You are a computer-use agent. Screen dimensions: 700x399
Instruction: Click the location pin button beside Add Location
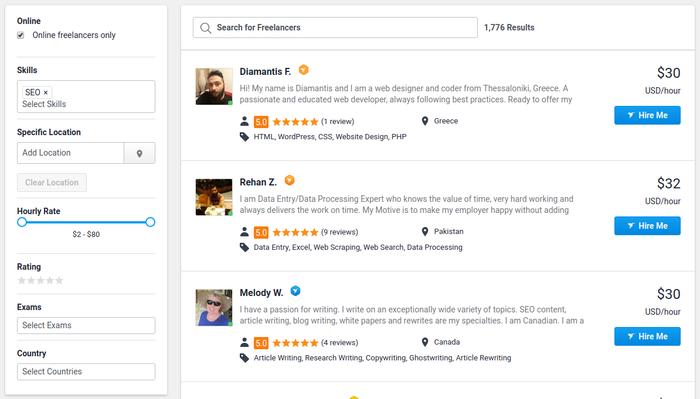(x=139, y=153)
